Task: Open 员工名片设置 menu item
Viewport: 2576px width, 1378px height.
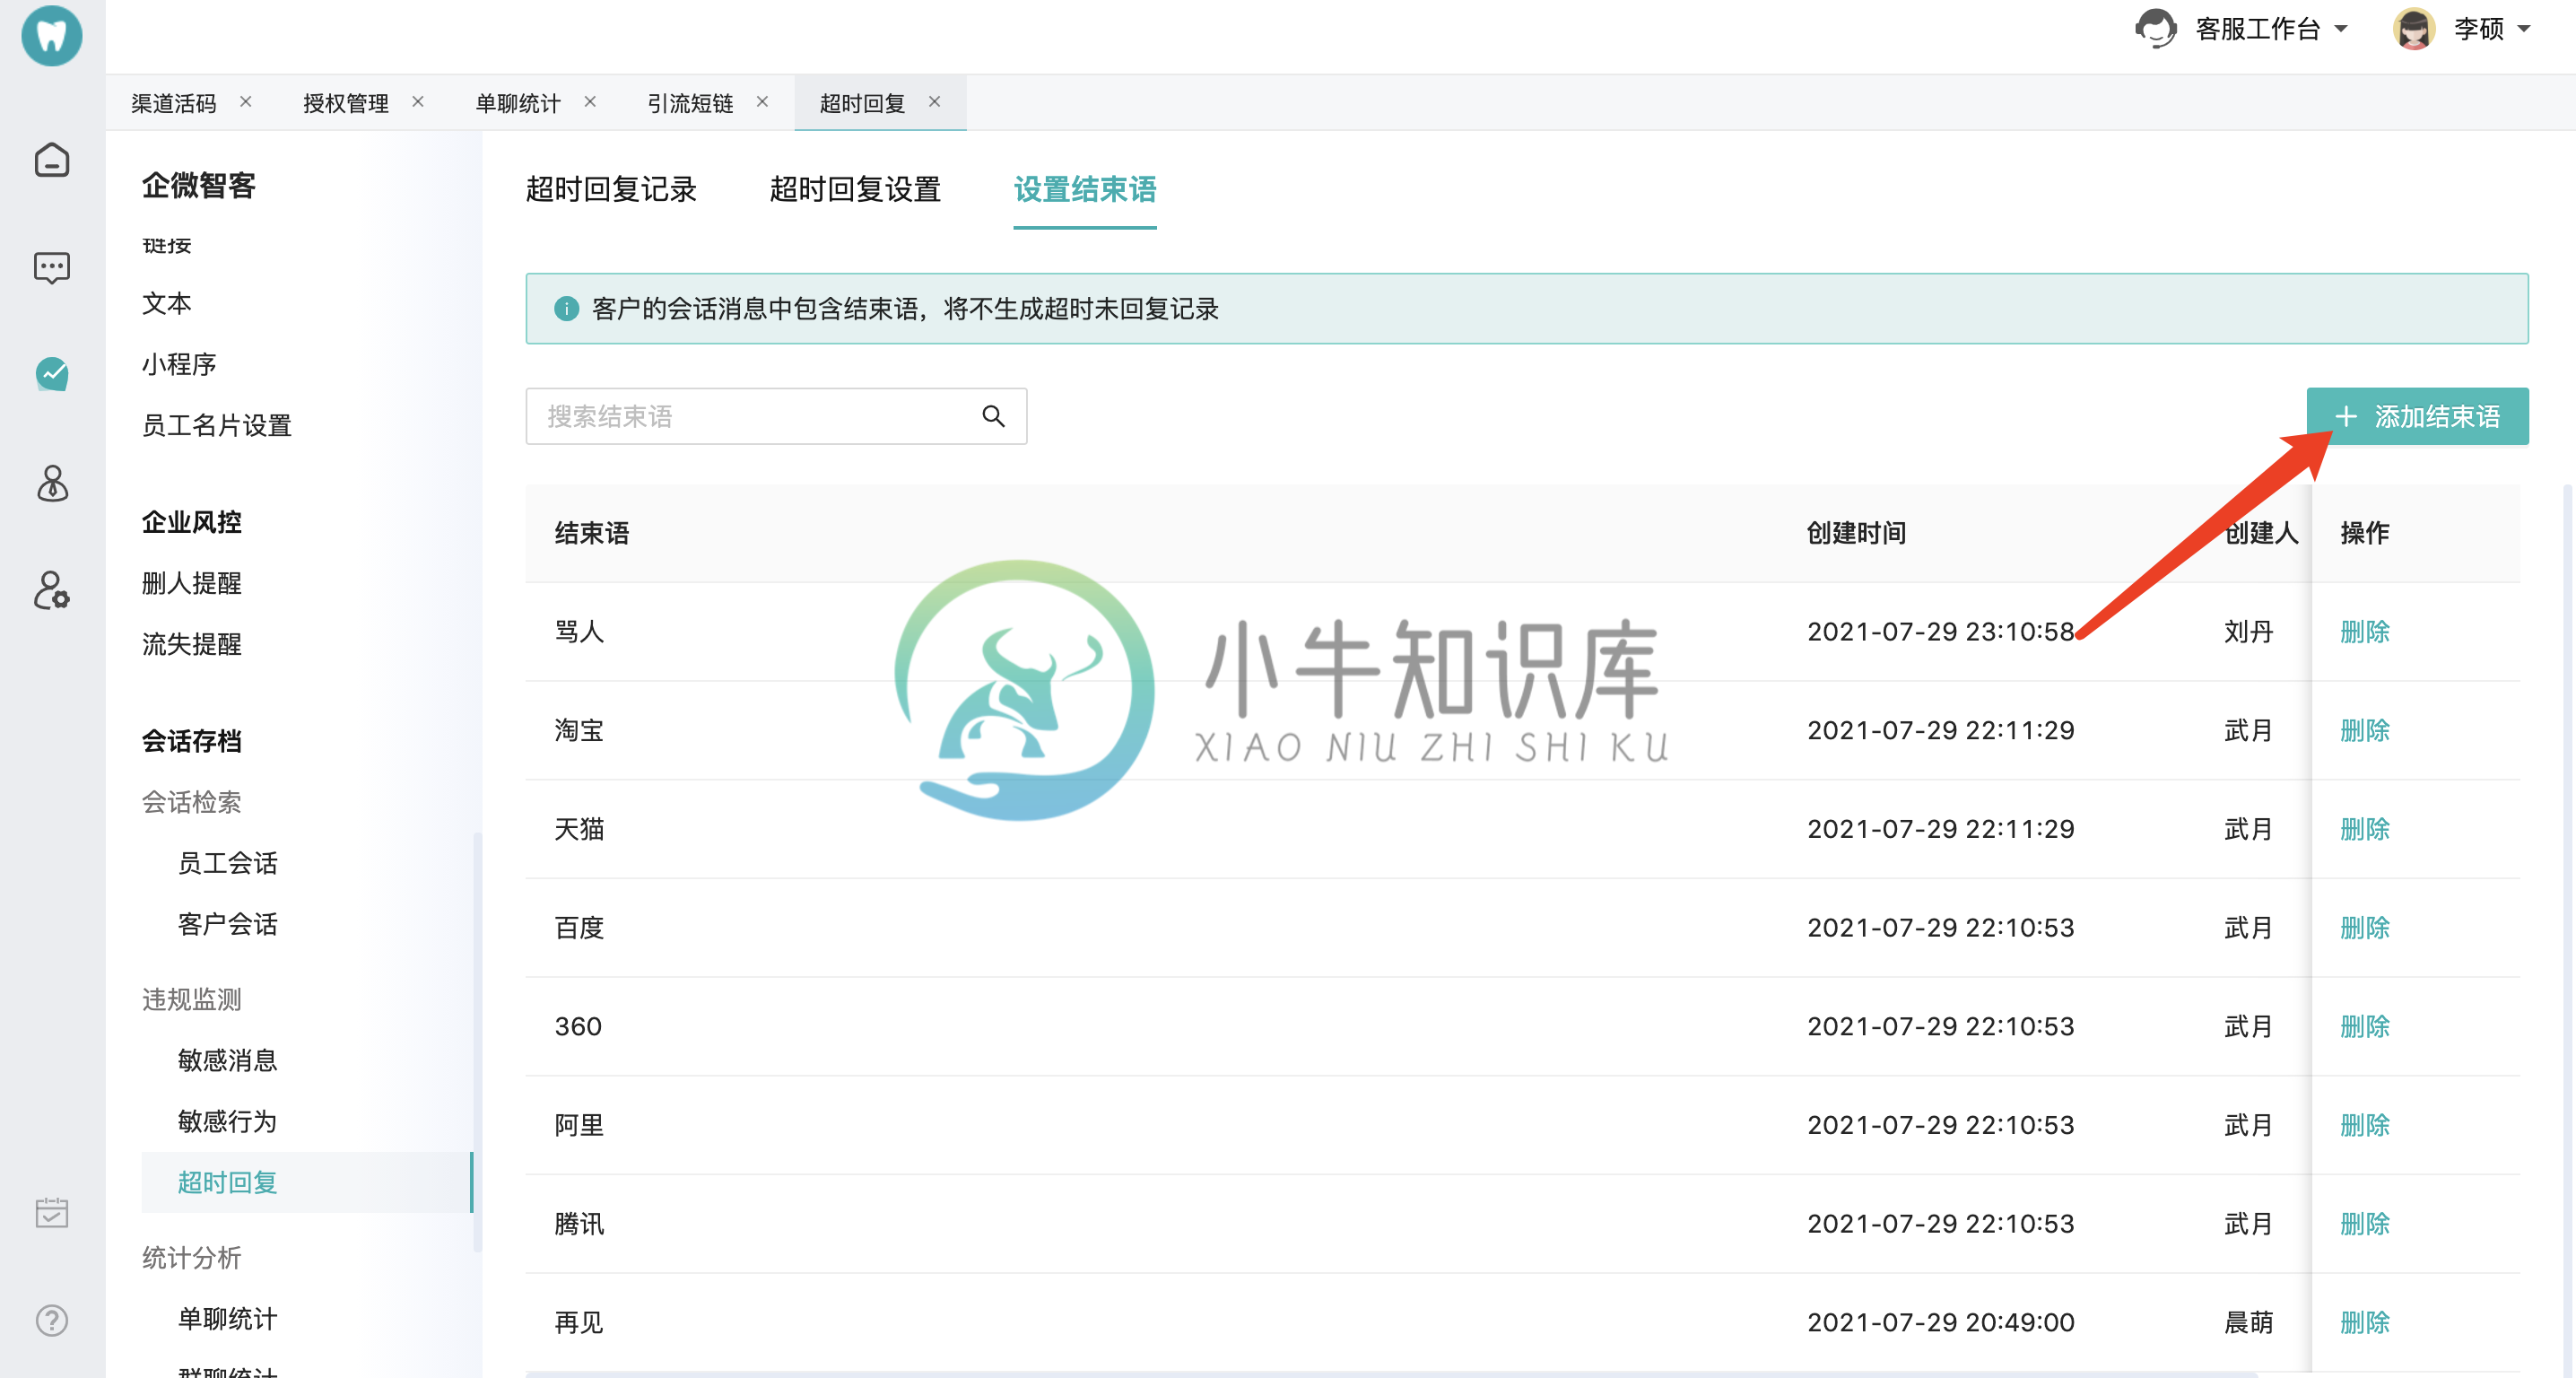Action: [x=216, y=426]
